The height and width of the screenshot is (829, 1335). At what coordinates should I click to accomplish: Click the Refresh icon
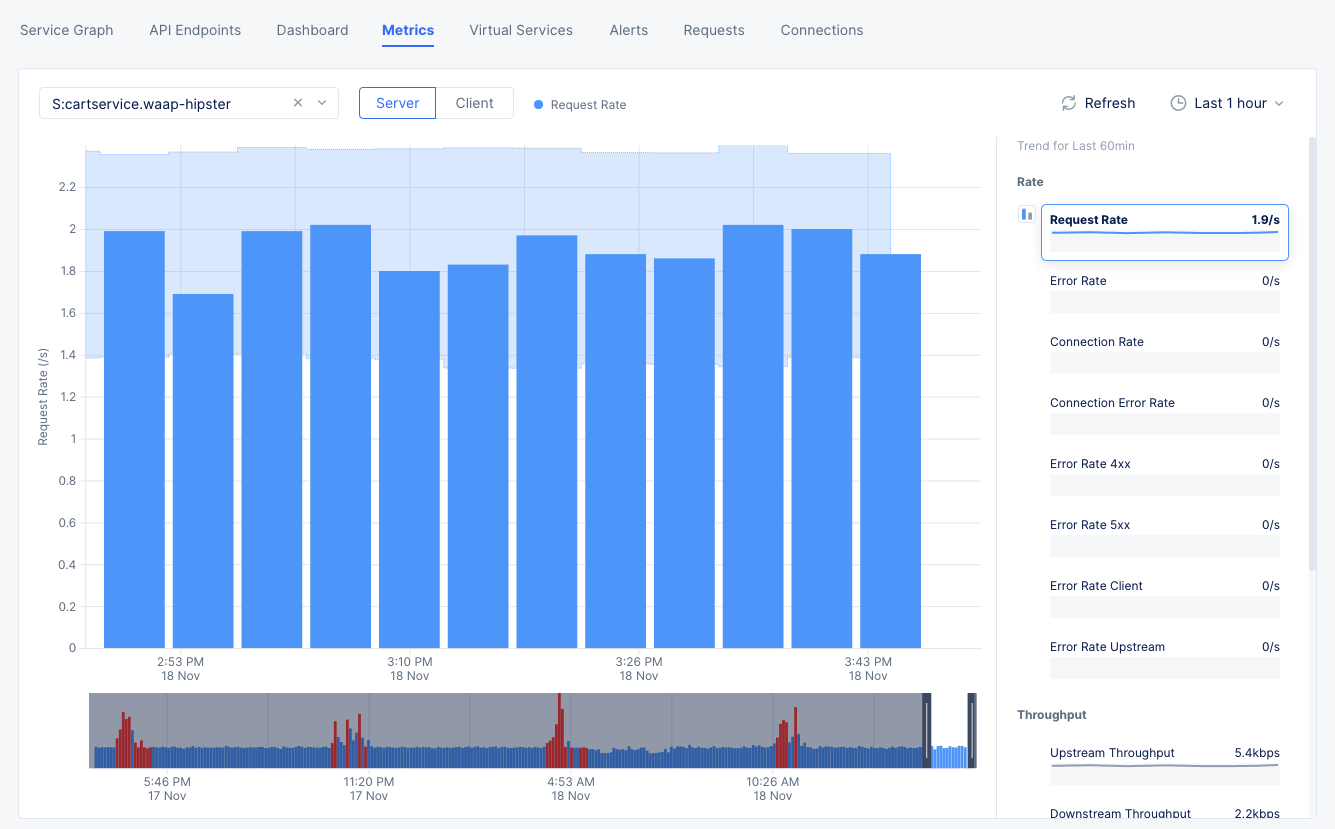tap(1068, 102)
